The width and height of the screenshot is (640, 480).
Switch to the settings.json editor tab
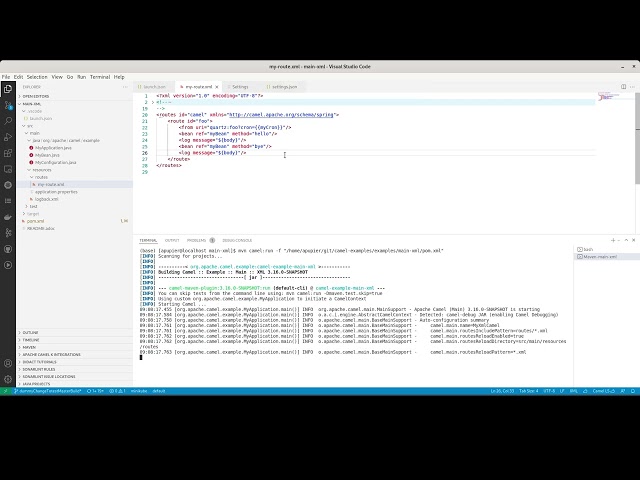click(284, 87)
